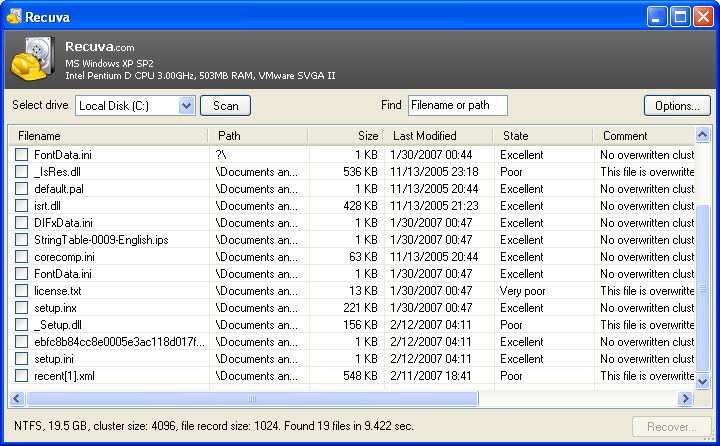Click the Find filename or path field
This screenshot has width=720, height=446.
click(458, 105)
